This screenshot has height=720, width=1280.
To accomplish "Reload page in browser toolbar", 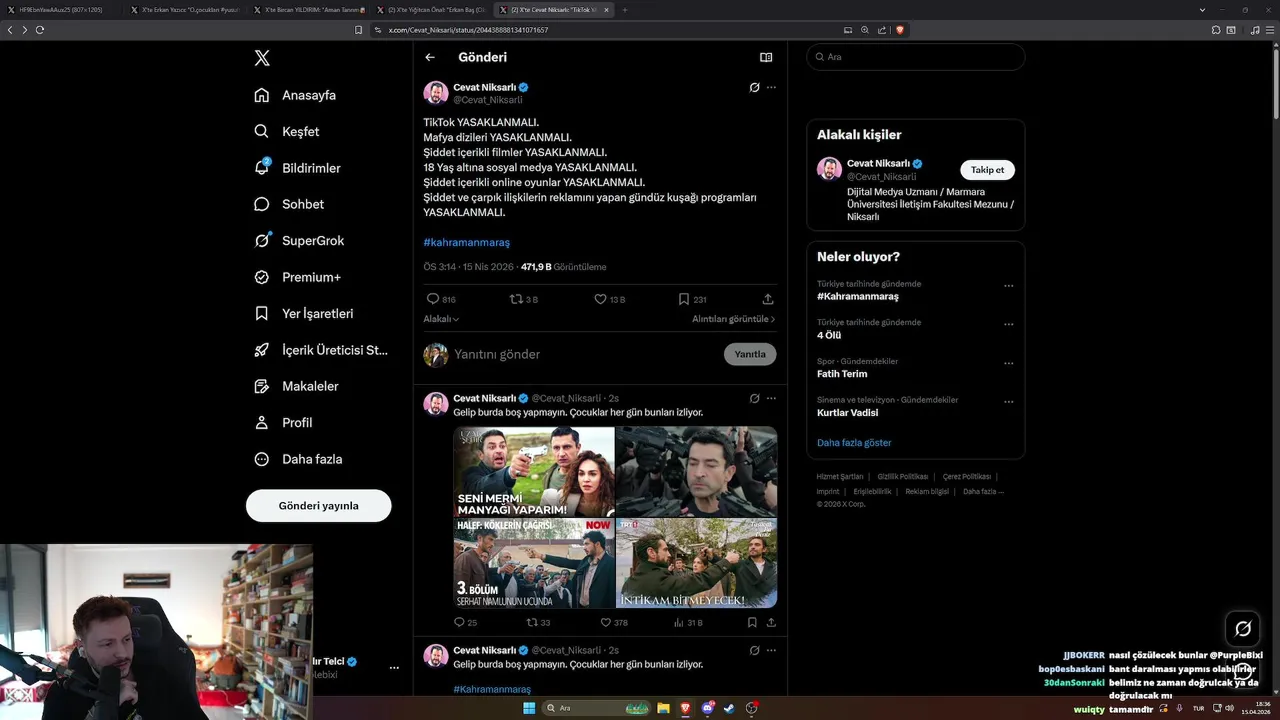I will click(40, 30).
